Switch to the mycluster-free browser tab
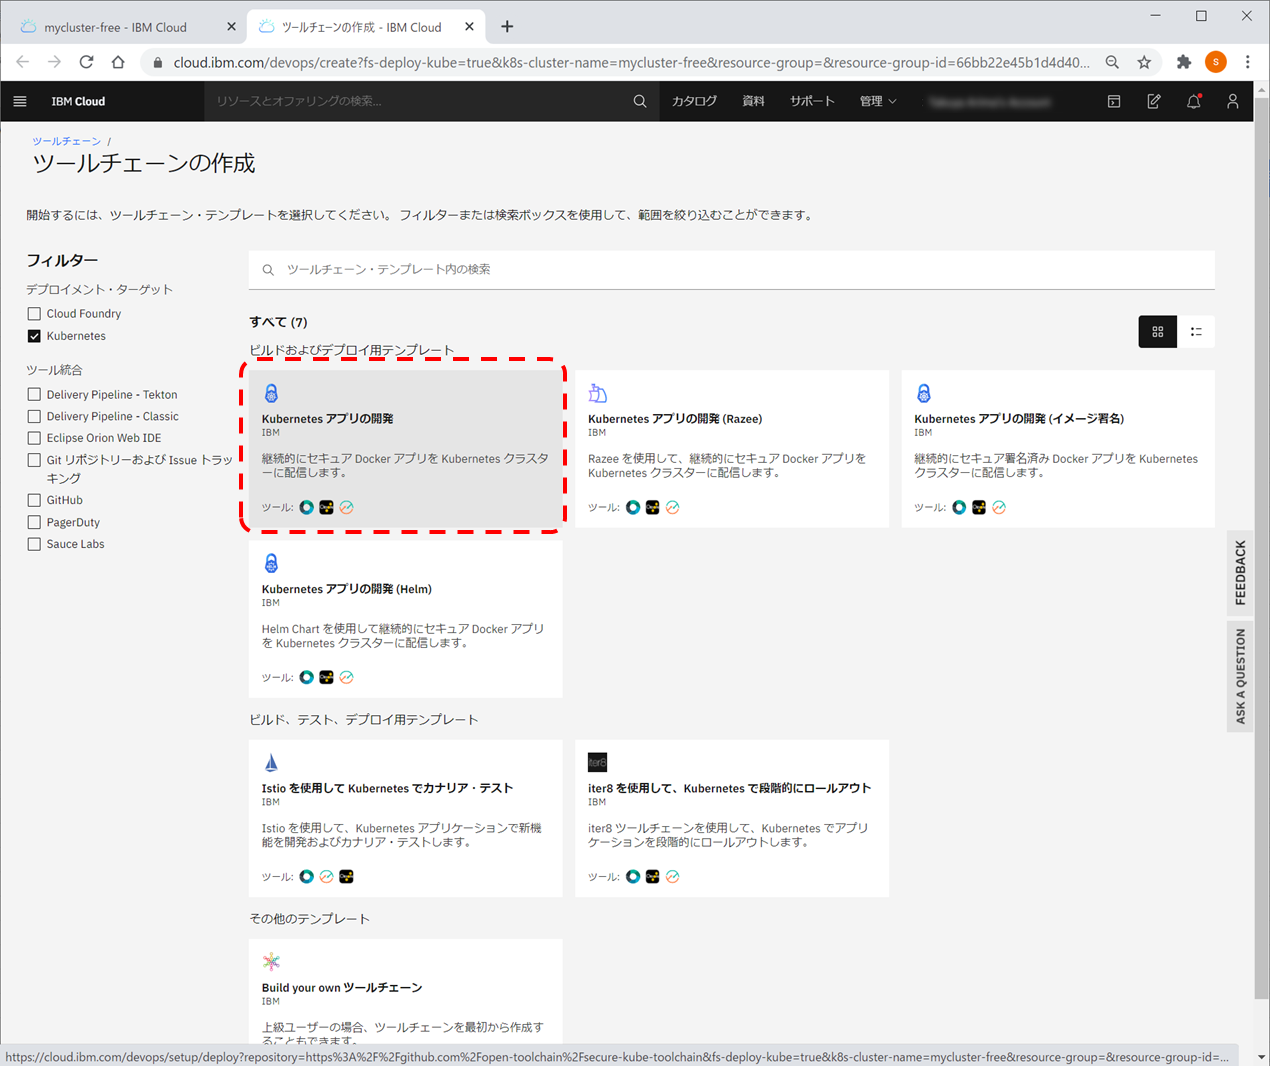The width and height of the screenshot is (1270, 1066). tap(115, 27)
